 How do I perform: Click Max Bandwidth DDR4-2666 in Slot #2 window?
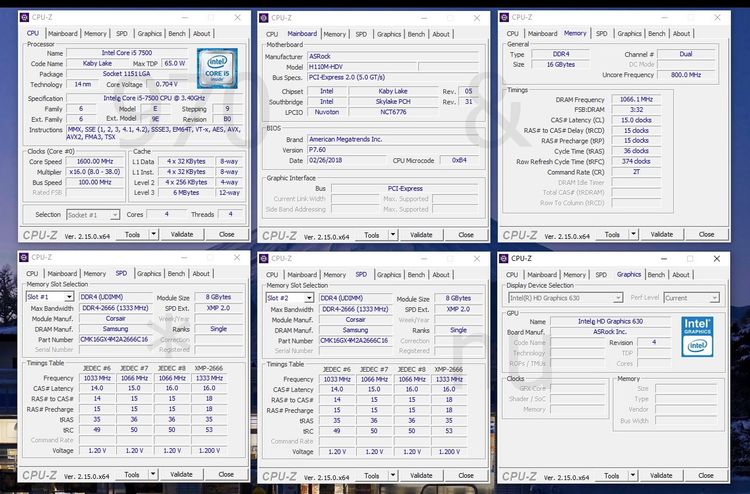(x=355, y=309)
